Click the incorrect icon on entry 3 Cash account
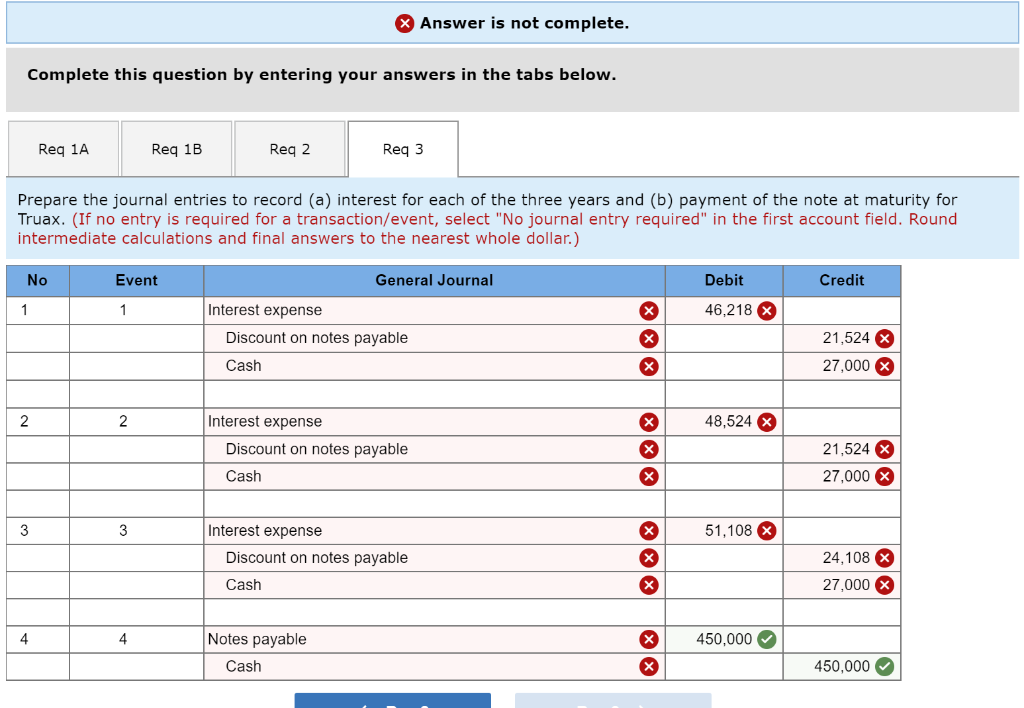This screenshot has width=1024, height=708. [x=648, y=585]
